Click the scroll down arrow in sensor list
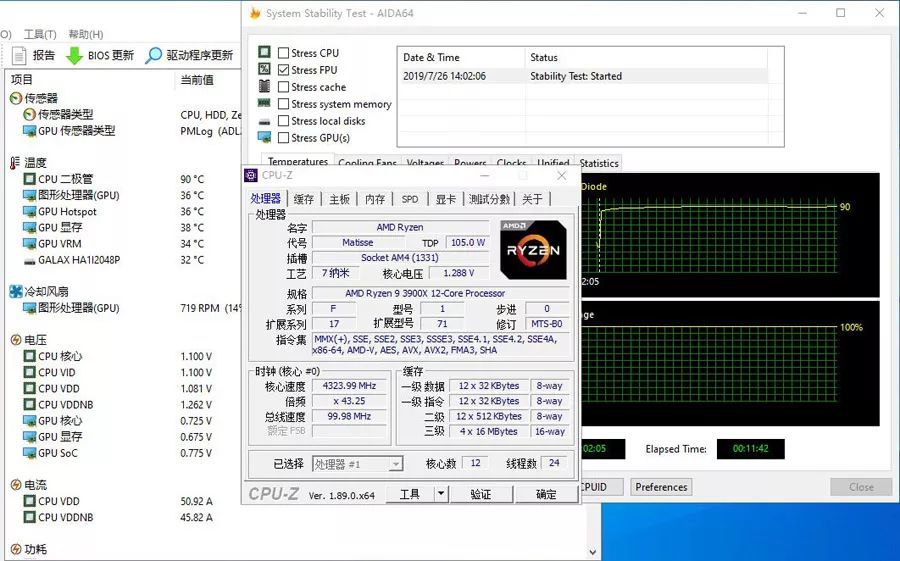The width and height of the screenshot is (900, 561). (592, 552)
